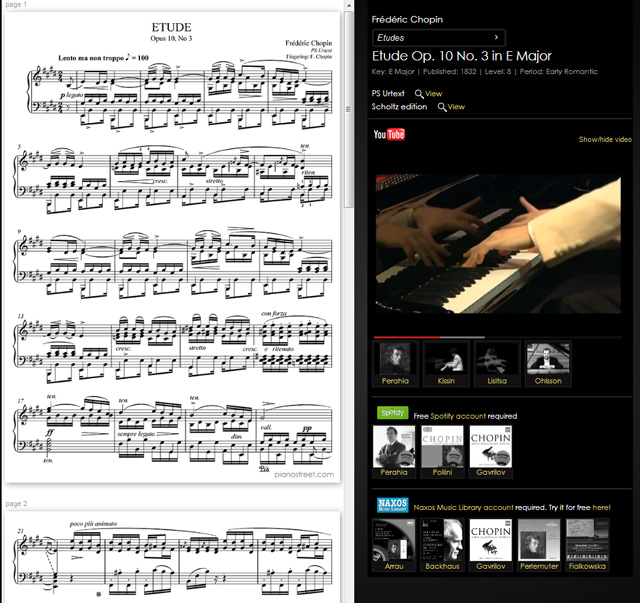Open the Etudes dropdown selector

pos(439,38)
